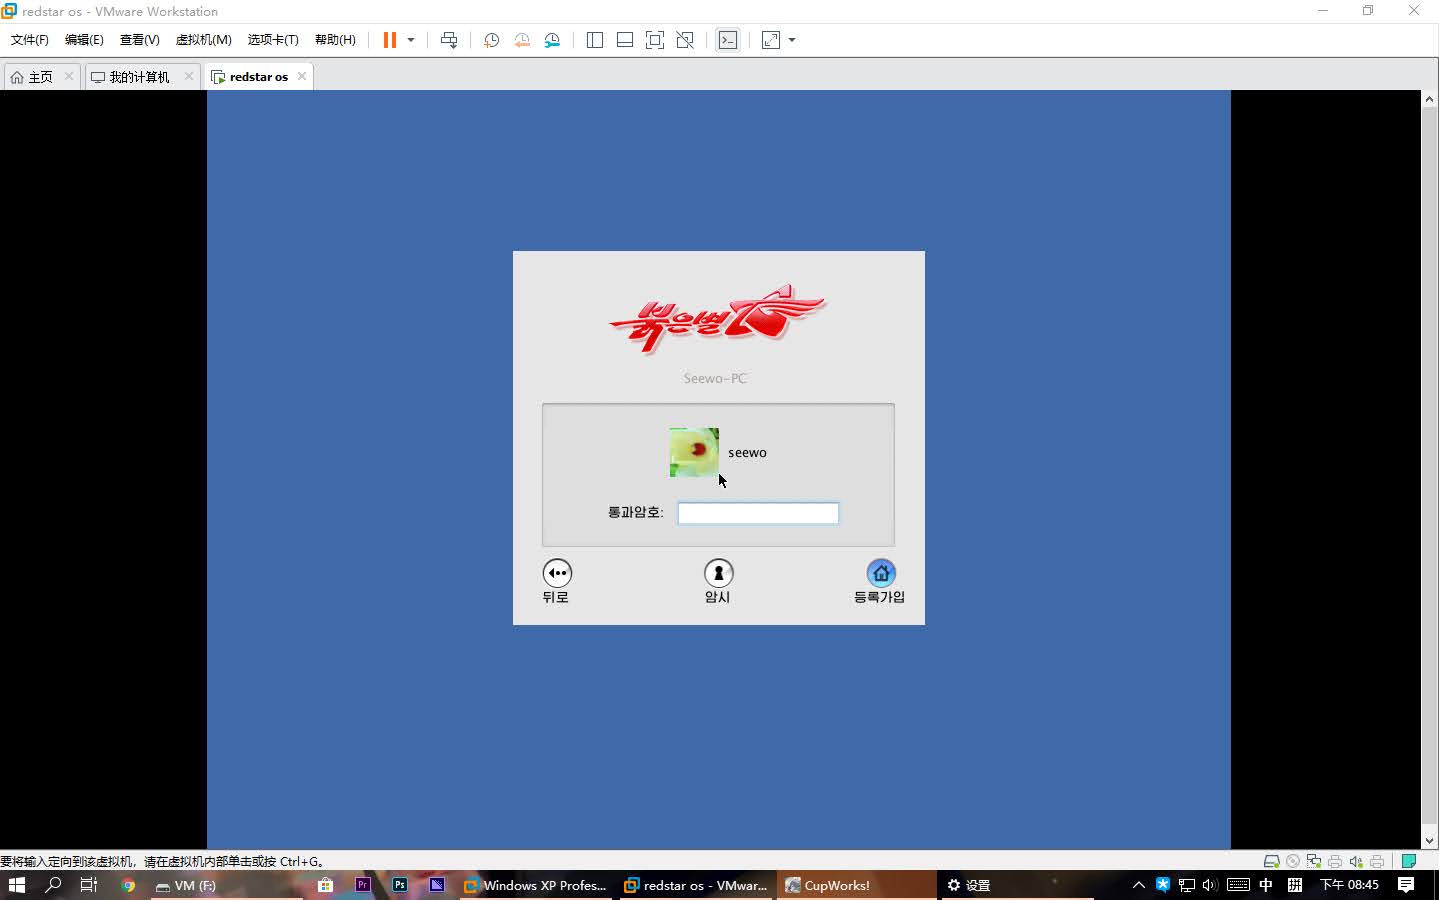Click the hard disk status icon
The height and width of the screenshot is (900, 1439).
pos(1271,861)
